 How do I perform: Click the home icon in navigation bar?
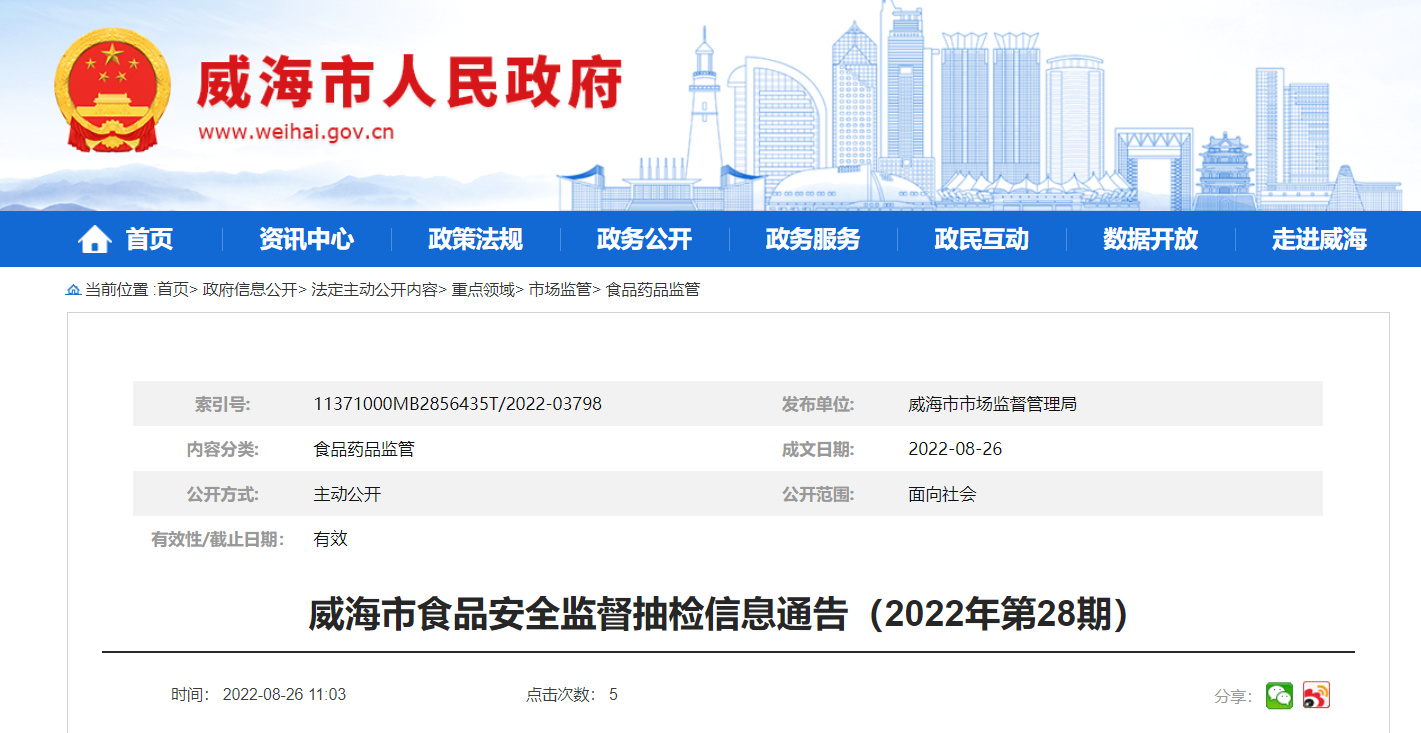click(95, 240)
